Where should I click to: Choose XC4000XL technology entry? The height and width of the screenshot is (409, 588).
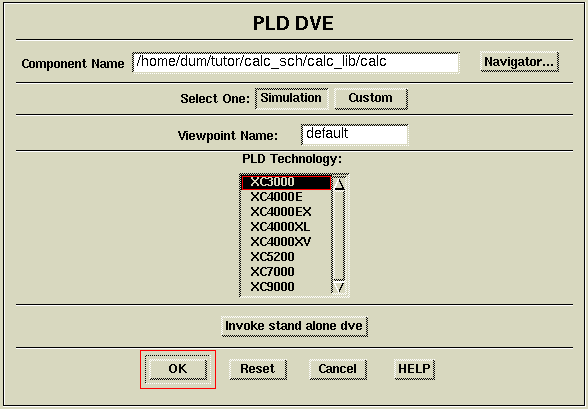pos(286,227)
